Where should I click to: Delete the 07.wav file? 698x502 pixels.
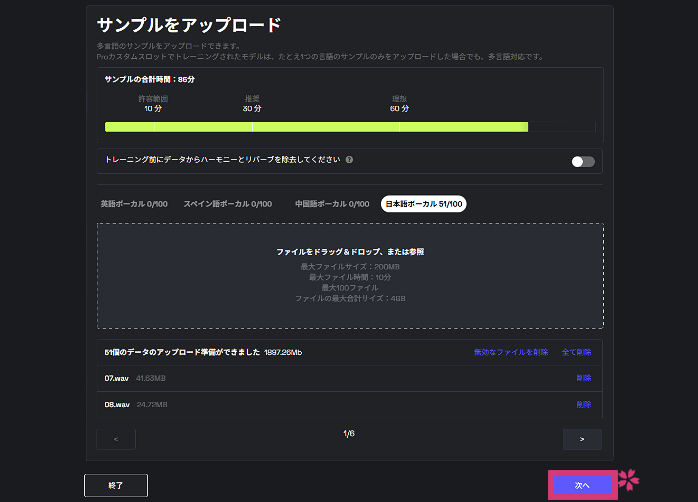[x=583, y=378]
